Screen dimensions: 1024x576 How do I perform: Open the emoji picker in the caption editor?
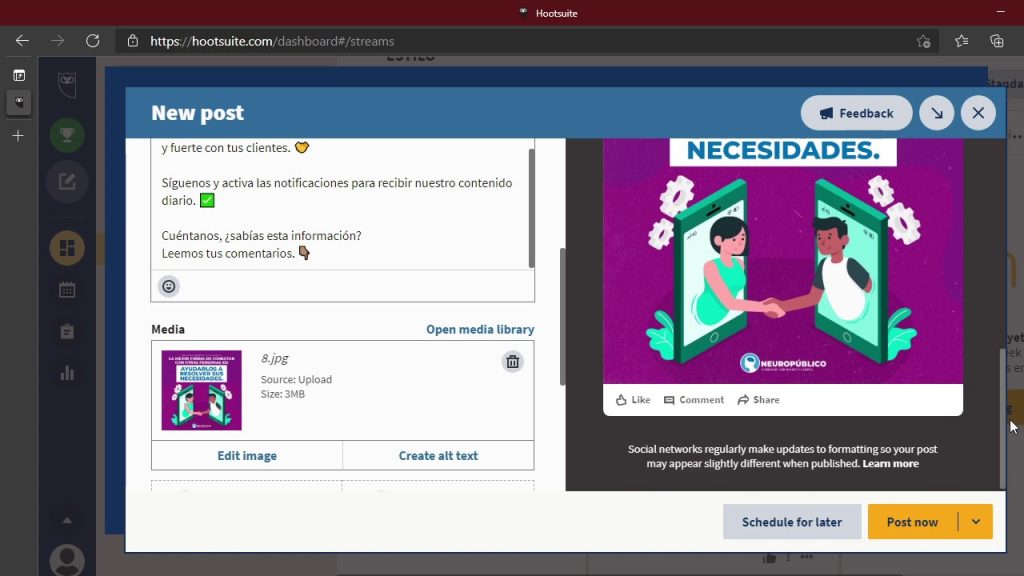click(168, 286)
